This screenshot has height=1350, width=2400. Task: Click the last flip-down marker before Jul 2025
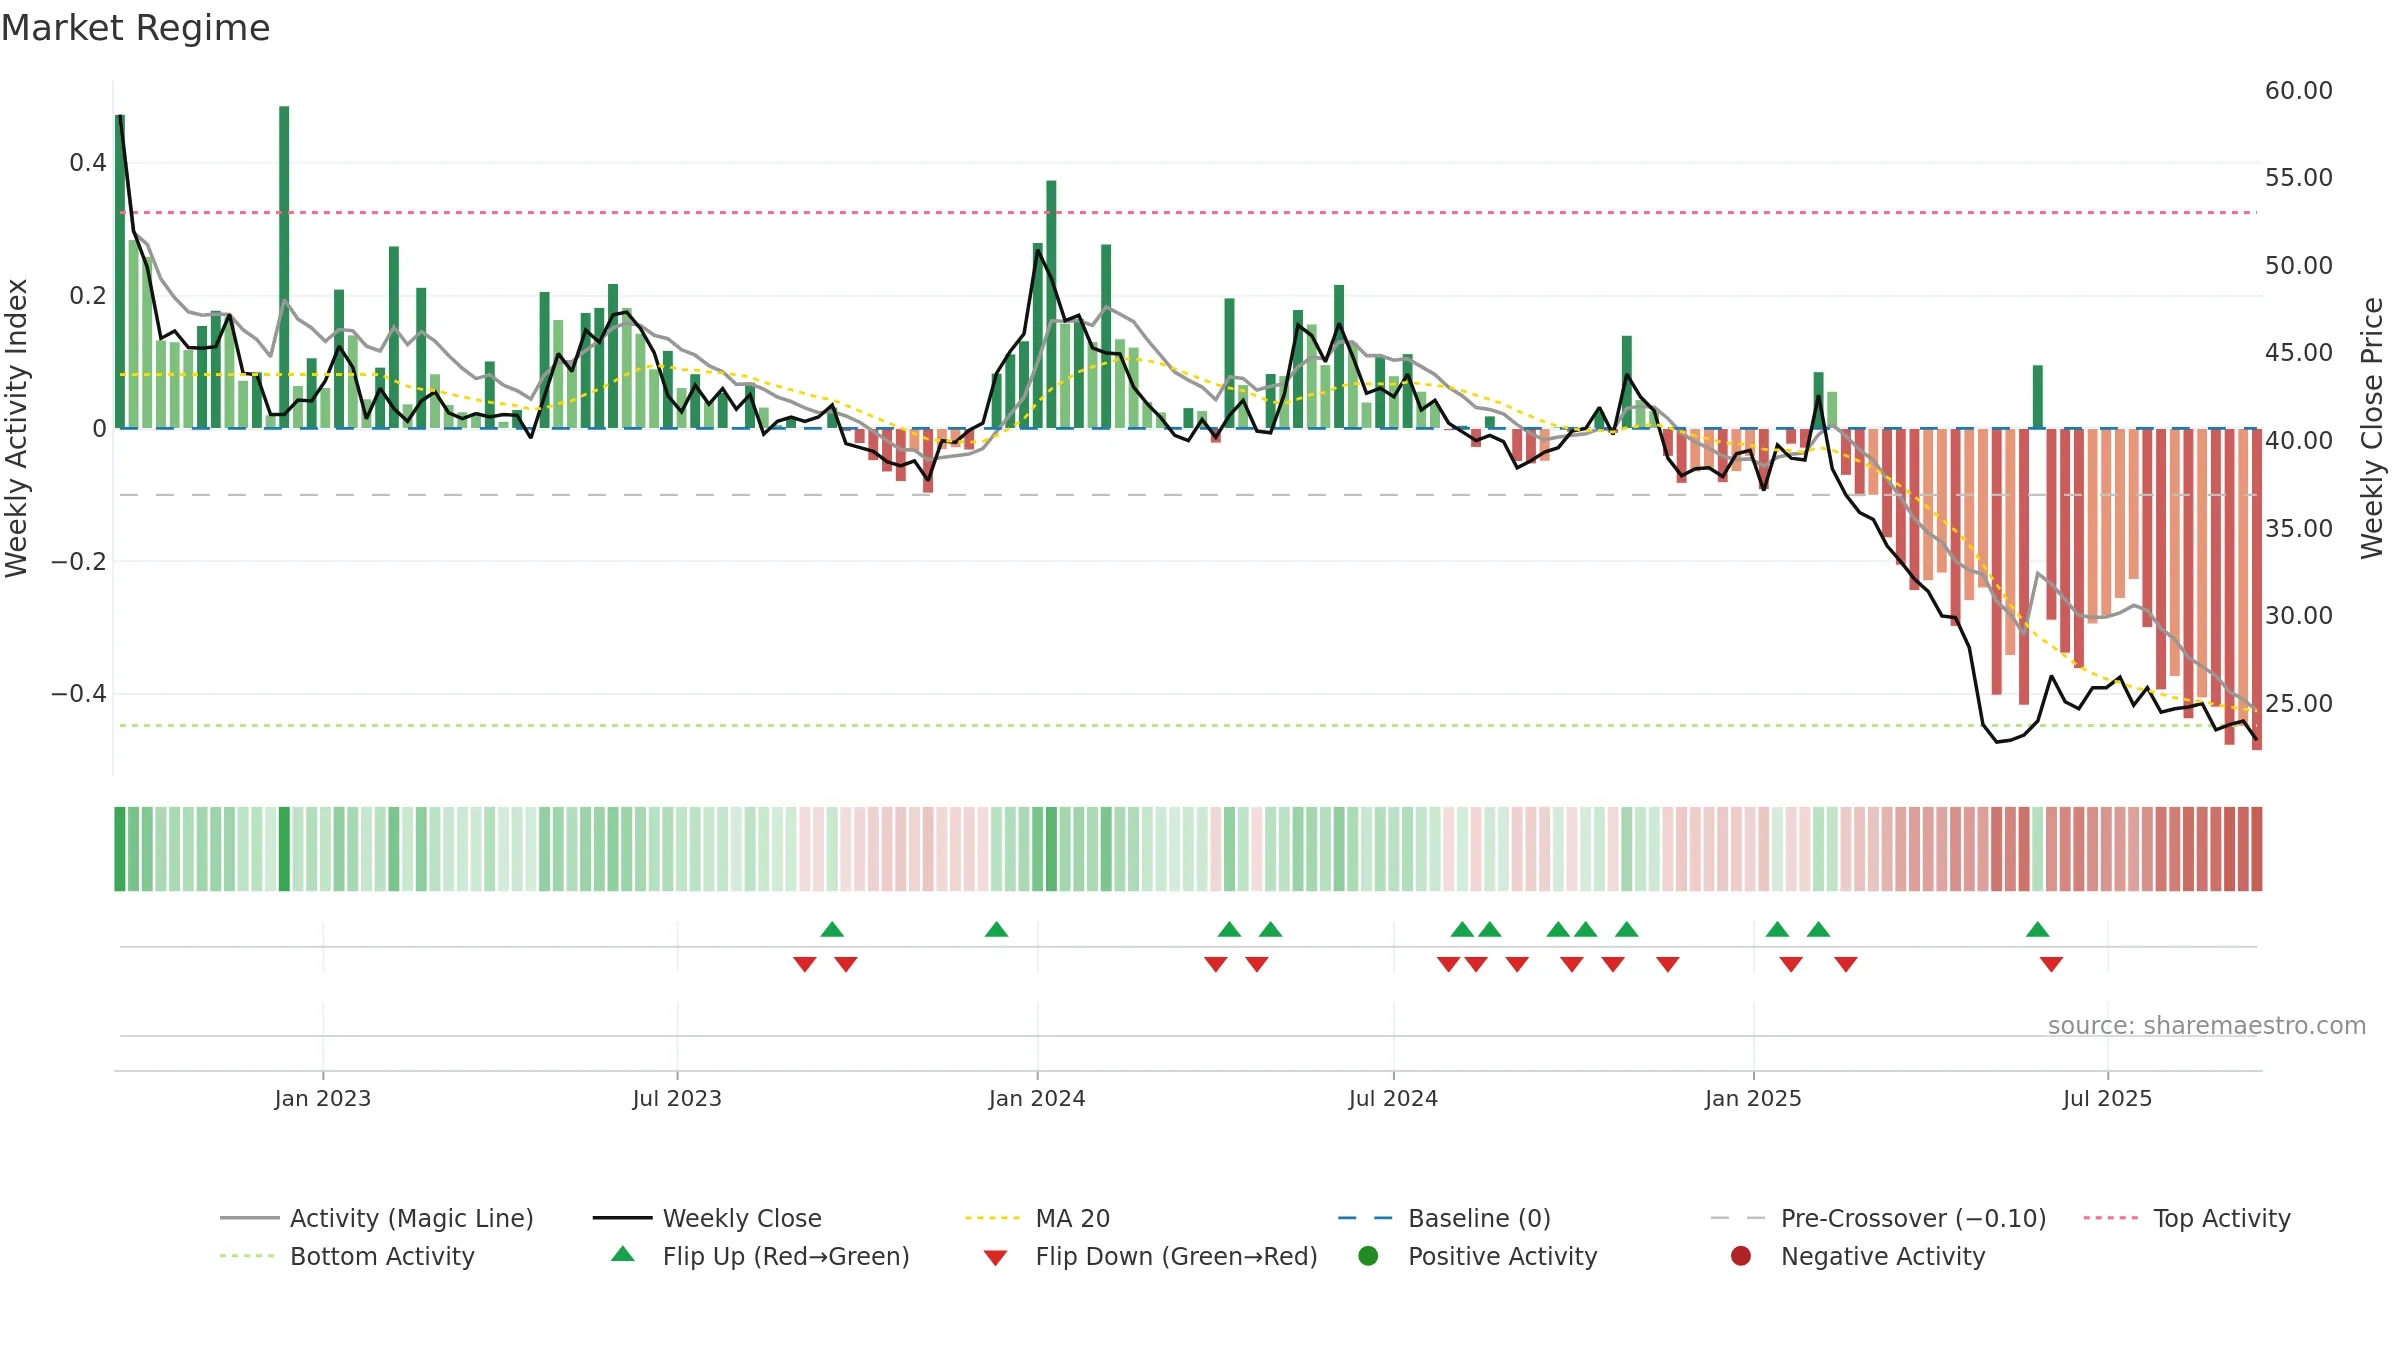tap(2052, 964)
